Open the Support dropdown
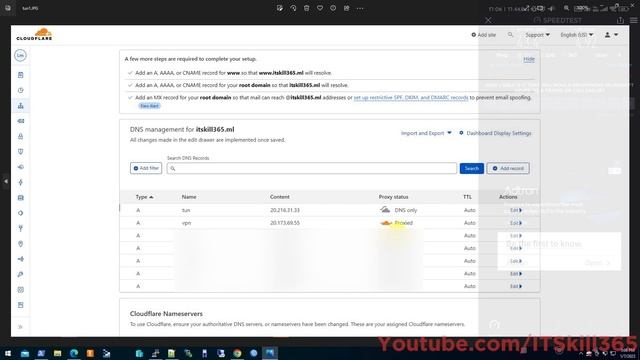This screenshot has height=360, width=640. coord(537,35)
